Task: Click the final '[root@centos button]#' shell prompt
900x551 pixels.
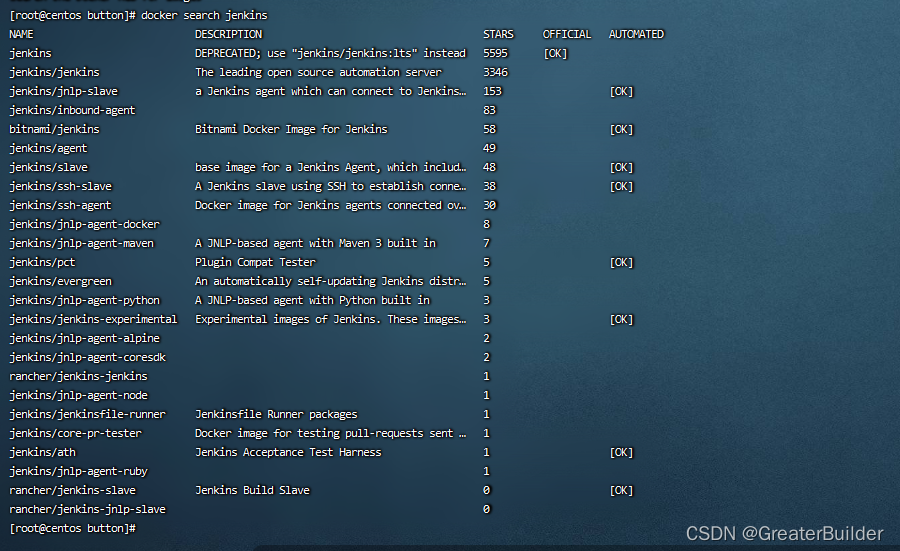Action: pyautogui.click(x=72, y=528)
